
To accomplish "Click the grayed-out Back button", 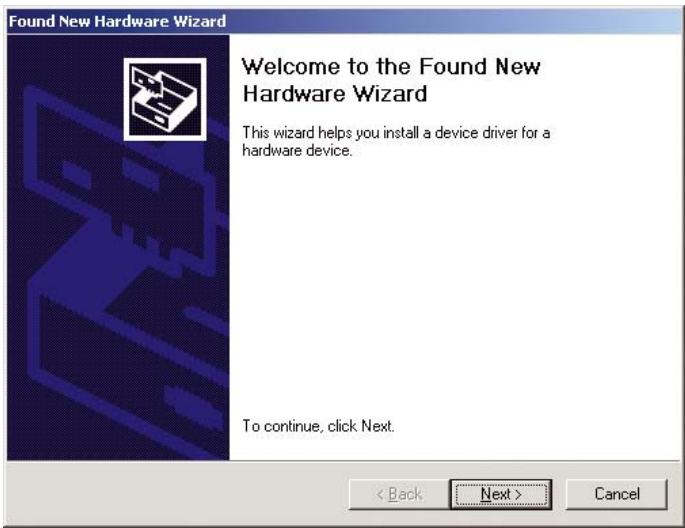I will click(399, 494).
